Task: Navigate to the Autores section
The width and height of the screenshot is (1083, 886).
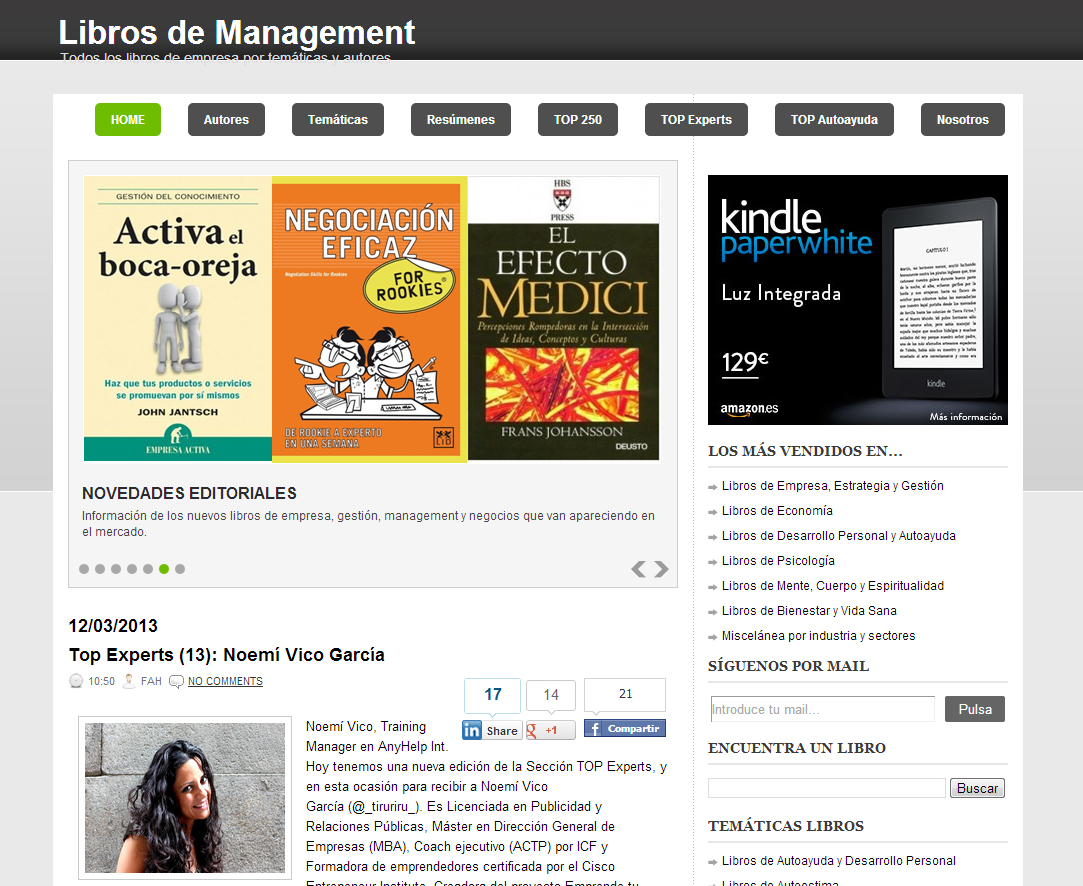Action: click(226, 120)
